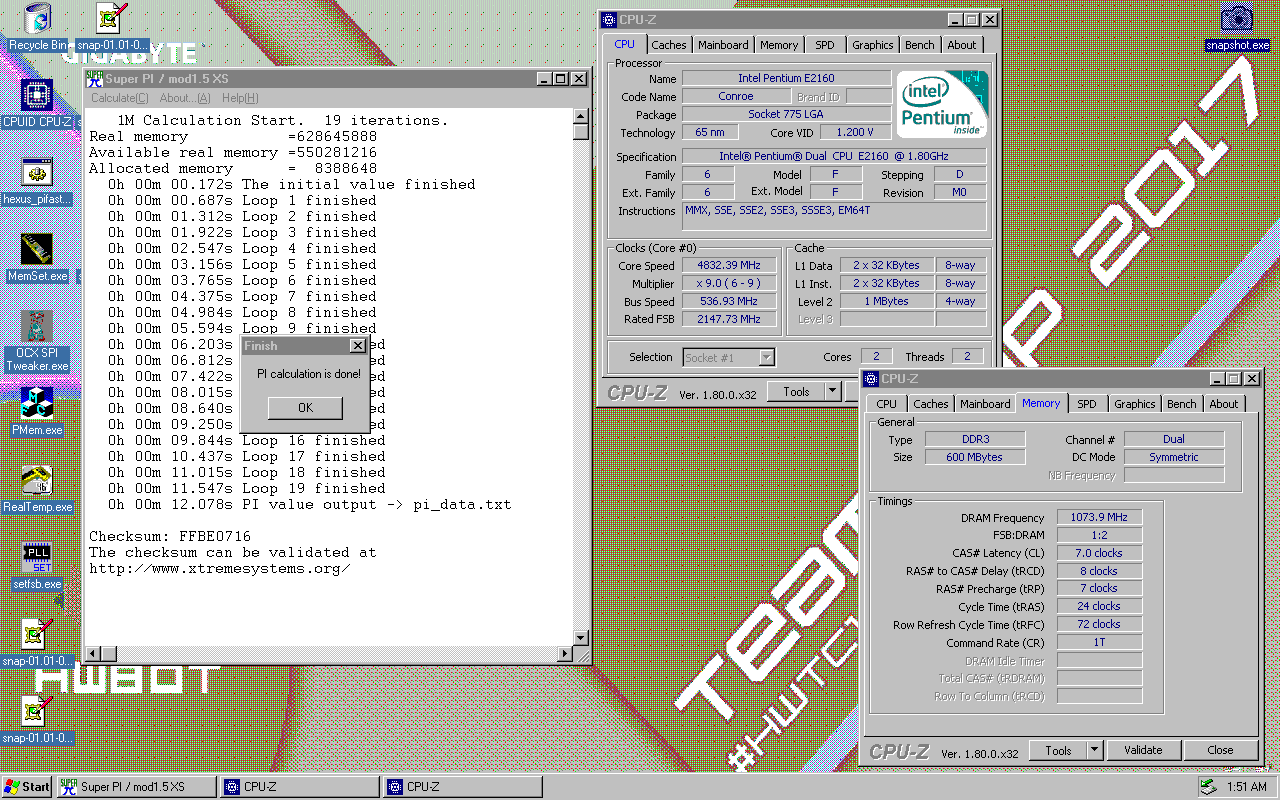Select the snap file icon beside Recycle Bin
Viewport: 1280px width, 800px height.
[112, 27]
